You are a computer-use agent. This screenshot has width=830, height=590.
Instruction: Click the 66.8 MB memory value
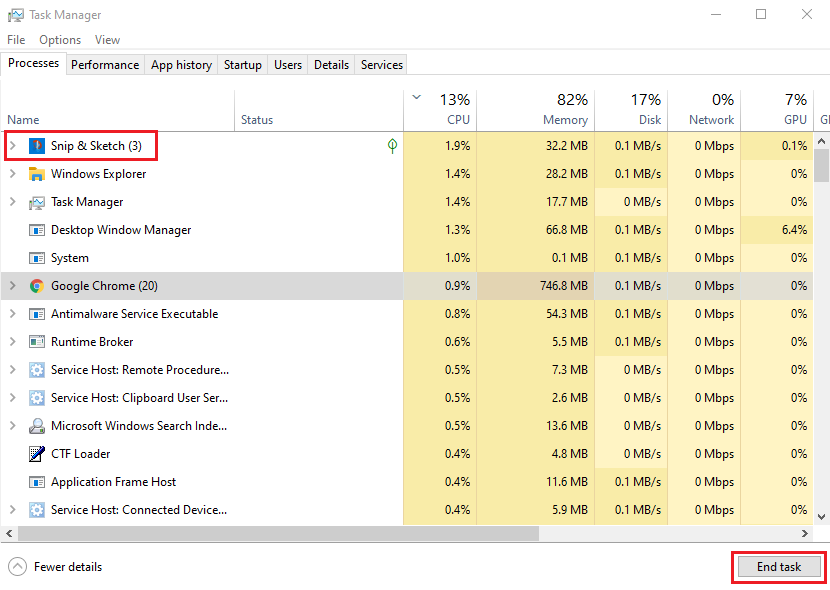pyautogui.click(x=567, y=230)
